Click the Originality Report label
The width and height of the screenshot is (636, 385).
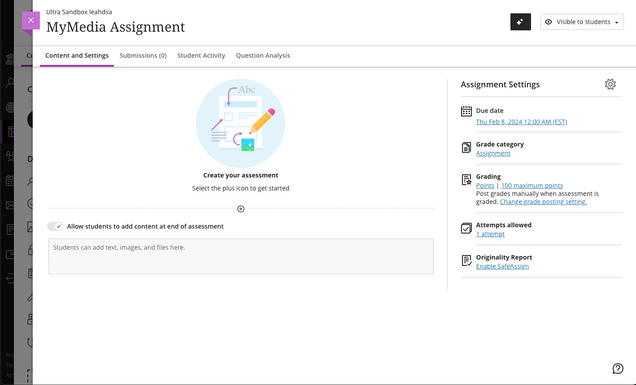pos(504,257)
